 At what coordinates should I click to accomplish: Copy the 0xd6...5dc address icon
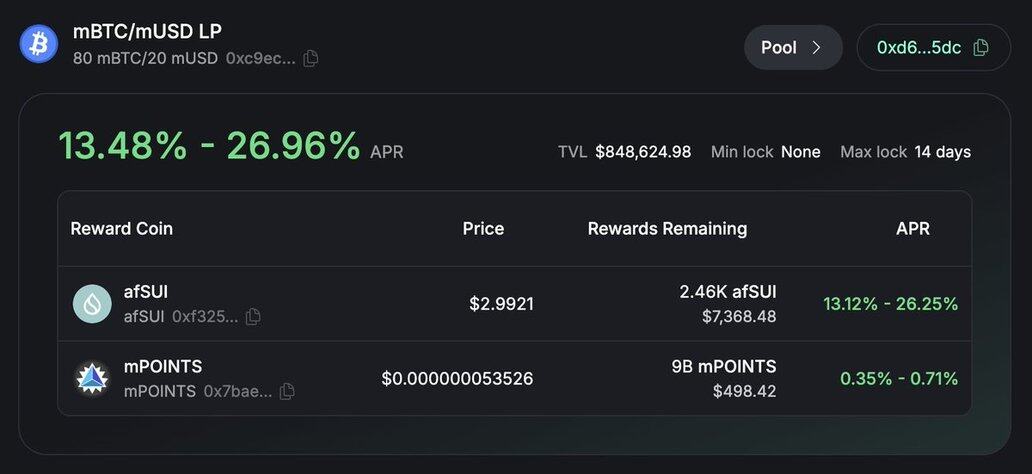click(x=981, y=47)
